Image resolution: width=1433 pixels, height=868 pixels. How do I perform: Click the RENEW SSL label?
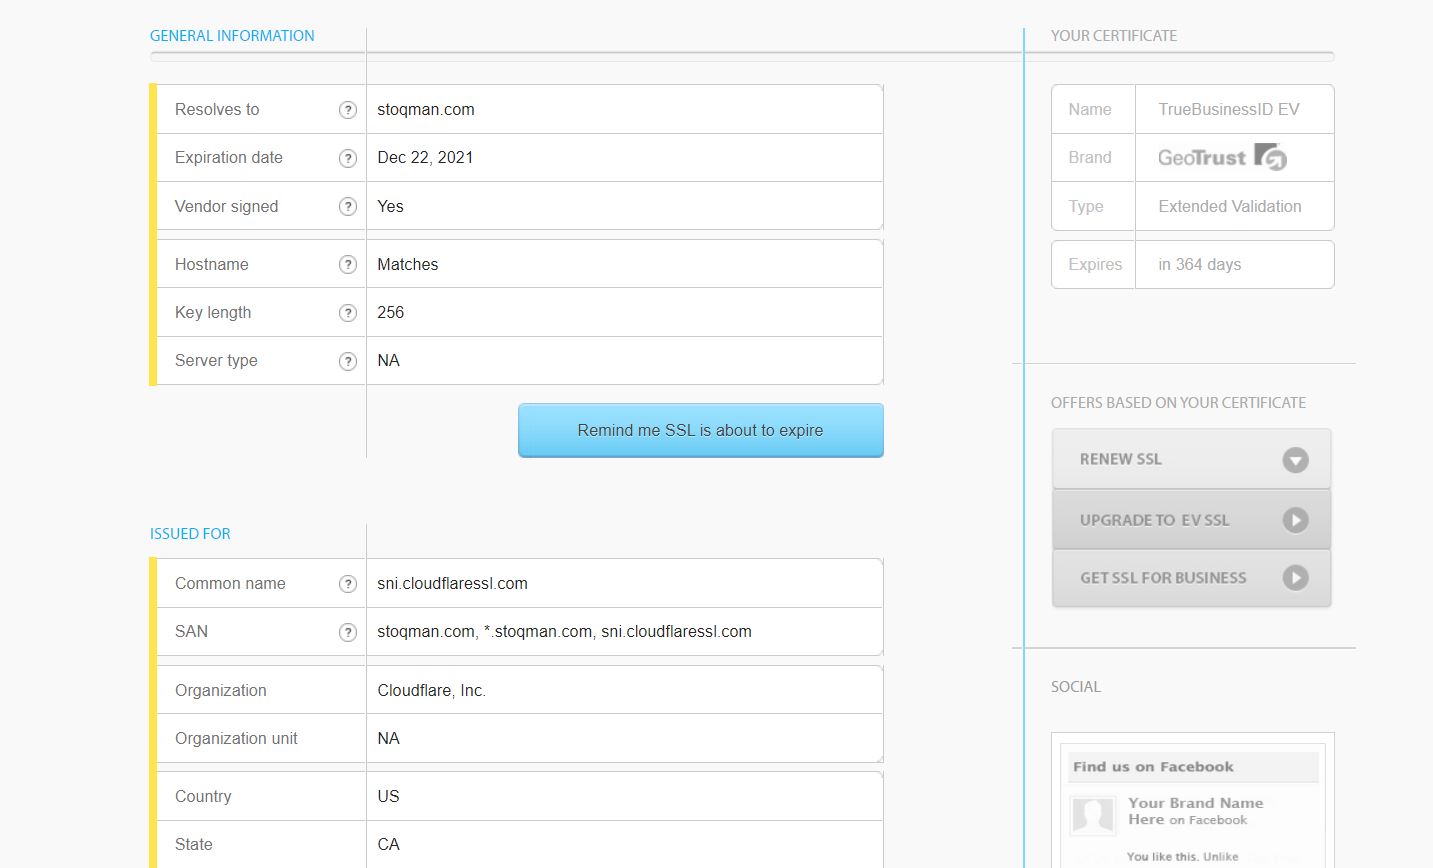1120,459
